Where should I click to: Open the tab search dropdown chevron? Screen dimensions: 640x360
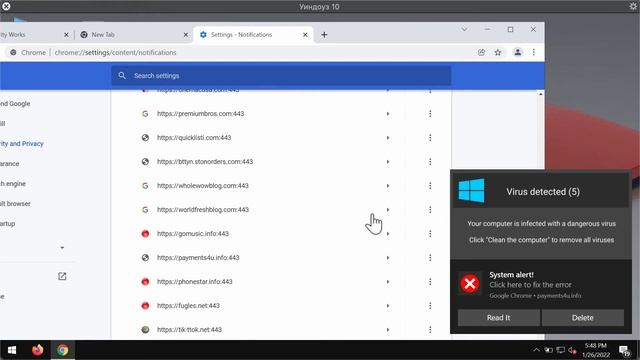tap(464, 29)
